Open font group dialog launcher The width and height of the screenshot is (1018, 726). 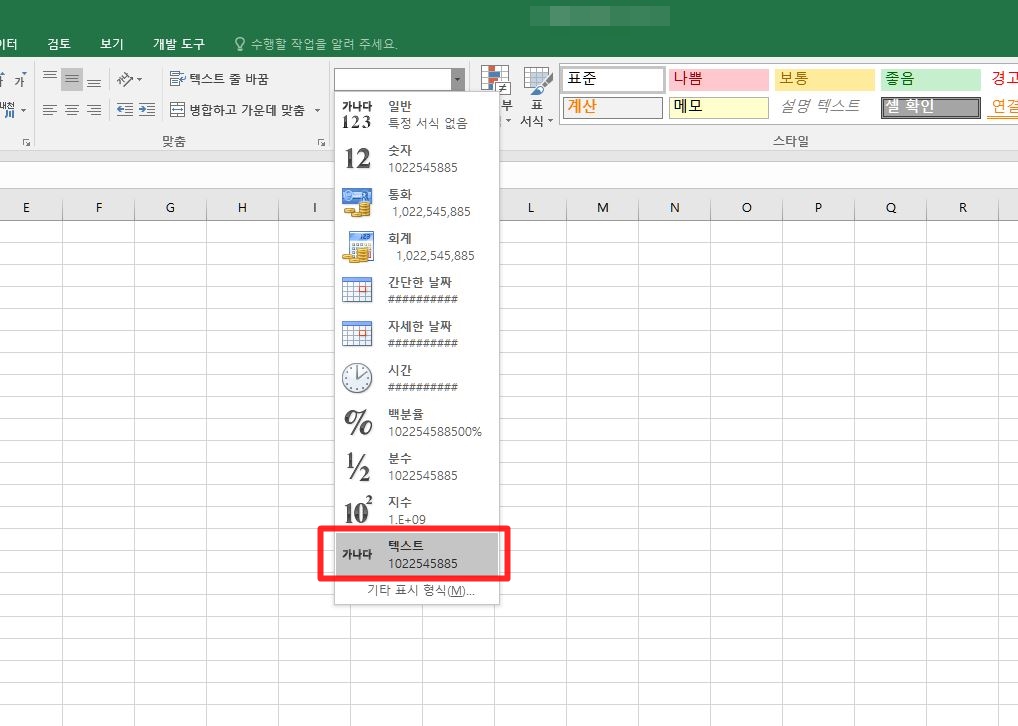click(x=26, y=142)
